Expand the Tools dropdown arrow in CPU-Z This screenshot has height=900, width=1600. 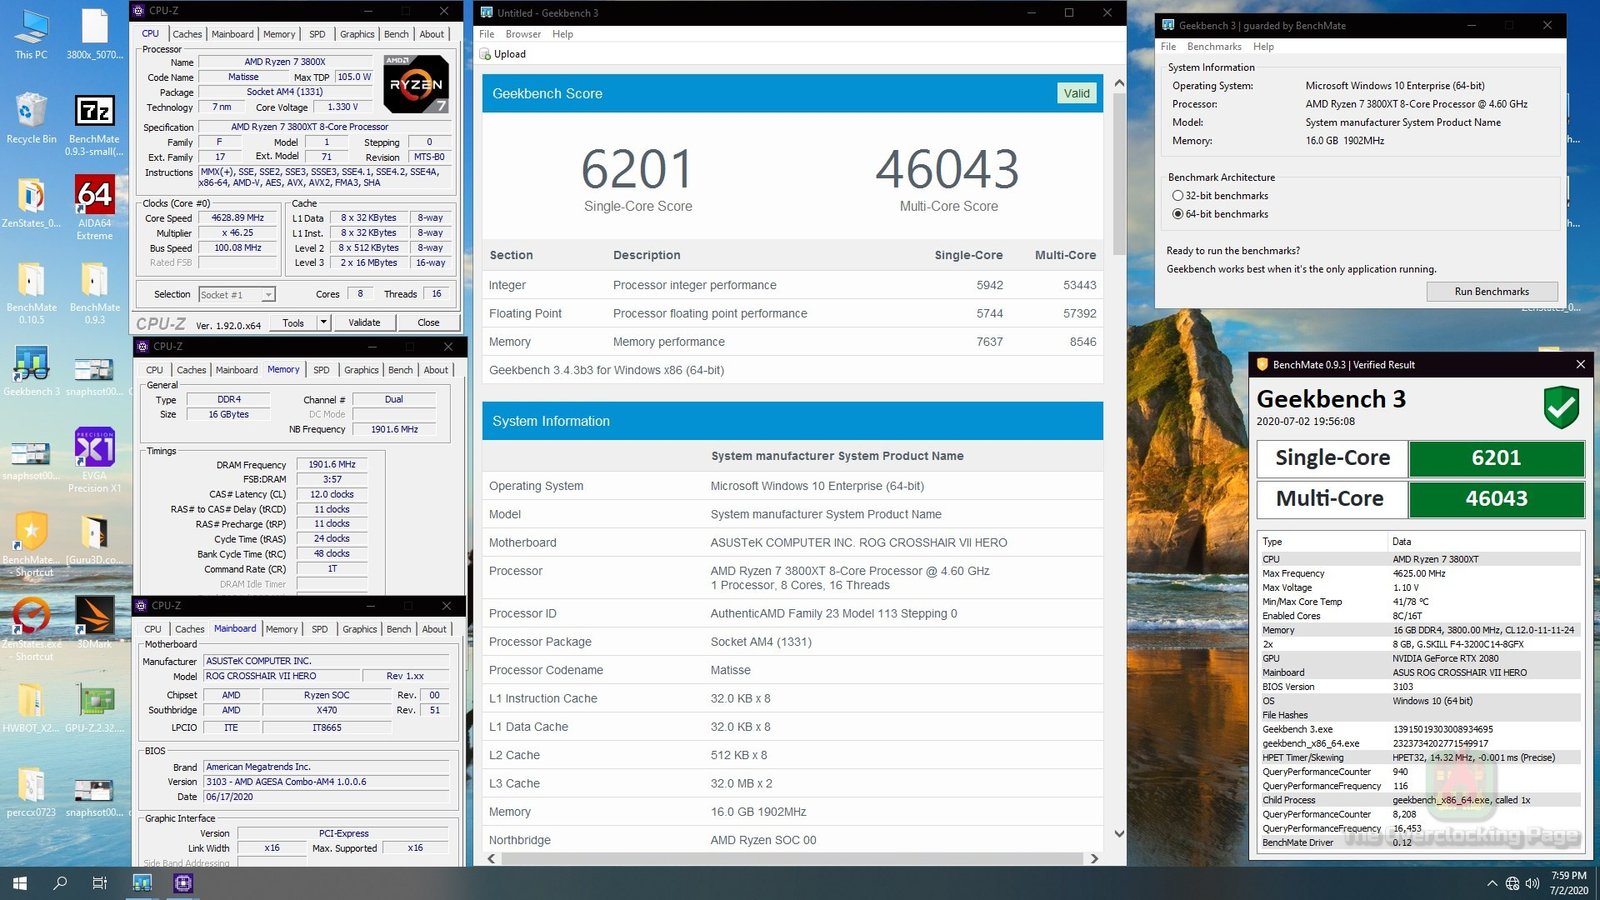click(323, 323)
